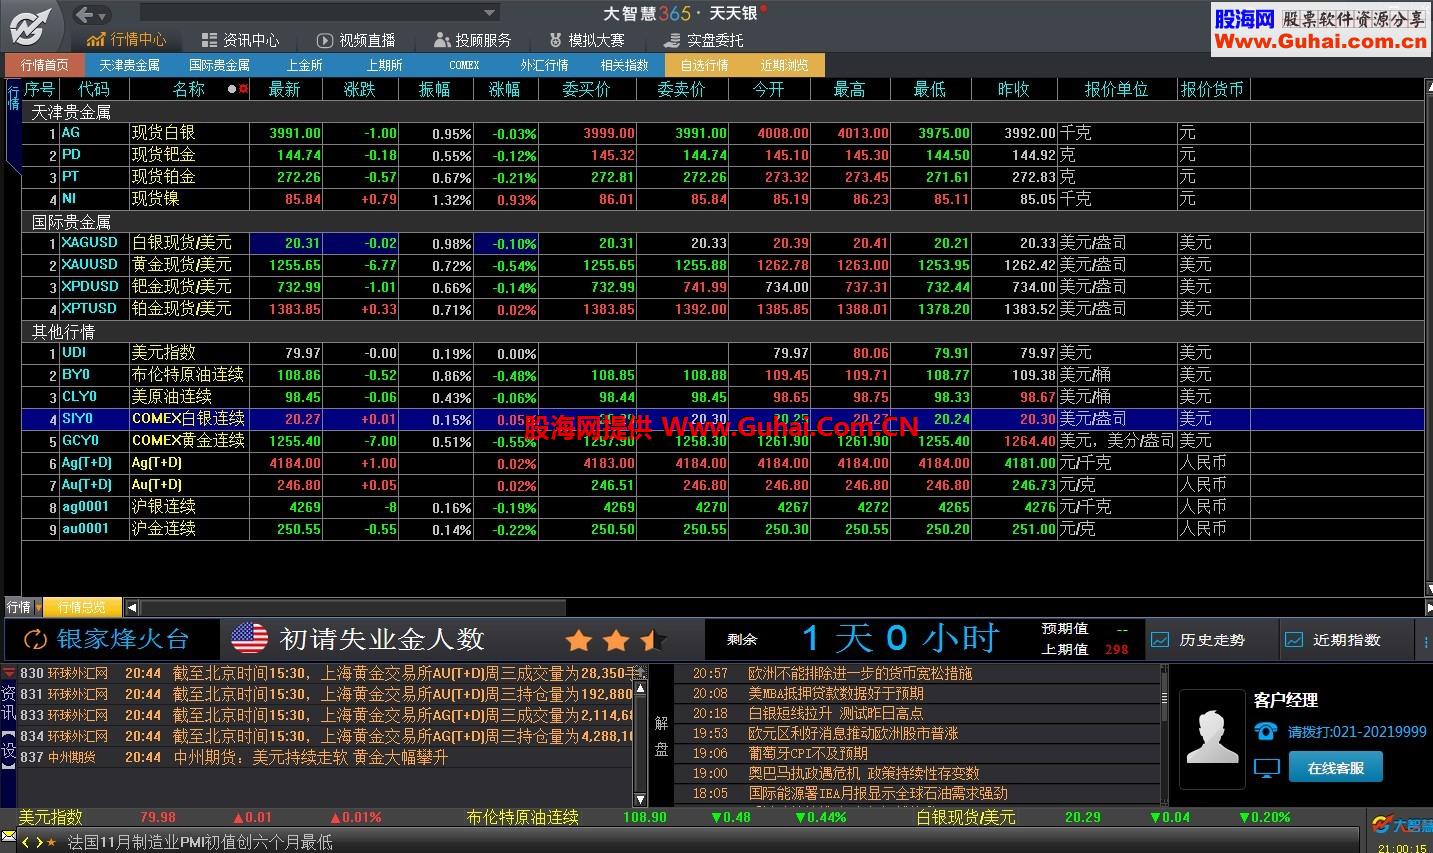1433x853 pixels.
Task: Click up arrow of news list scrollbar
Action: pos(641,691)
